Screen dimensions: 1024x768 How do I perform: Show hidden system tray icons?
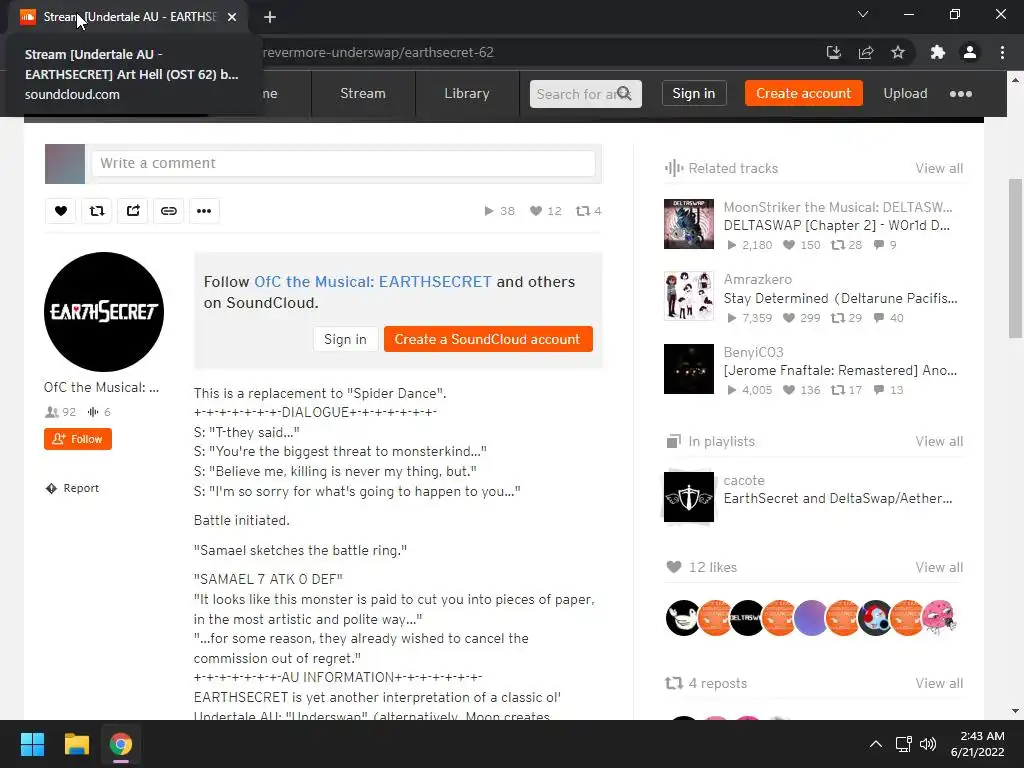pos(876,744)
